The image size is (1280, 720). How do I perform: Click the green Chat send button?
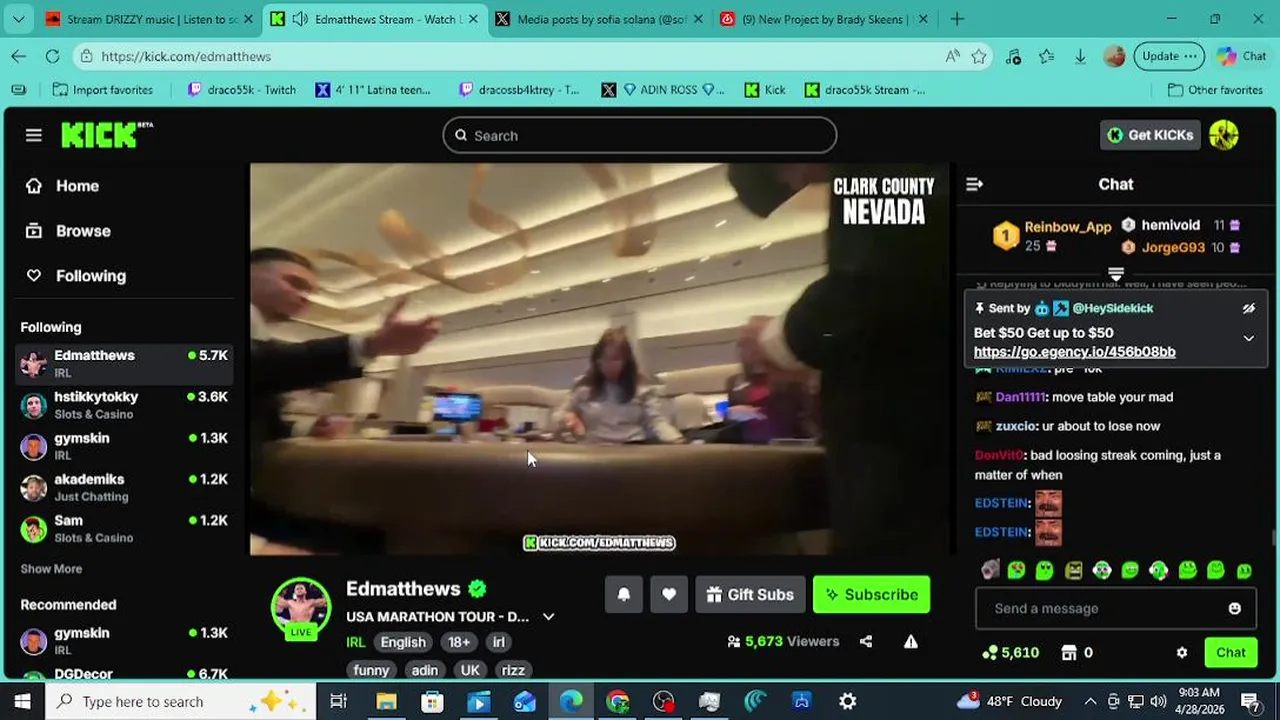[x=1230, y=652]
